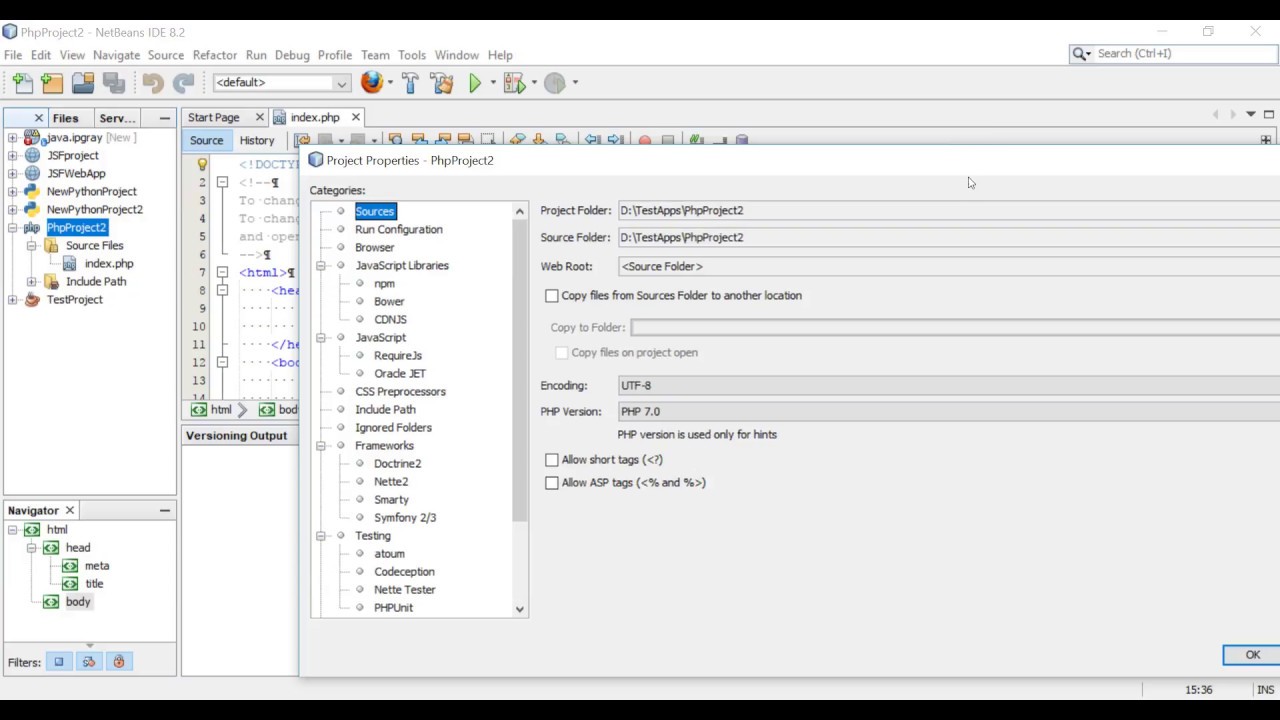Enable Allow short tags checkbox
This screenshot has height=720, width=1280.
(552, 460)
